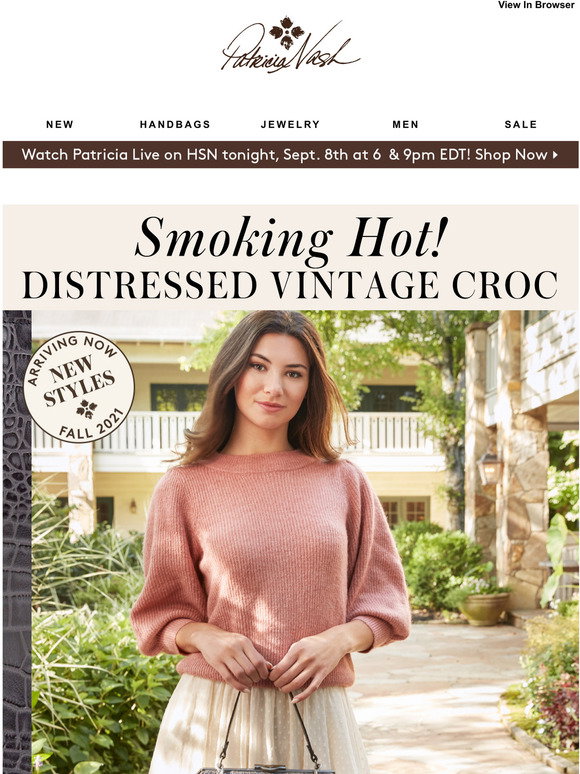
Task: Click the croc leather texture strip
Action: 17,542
